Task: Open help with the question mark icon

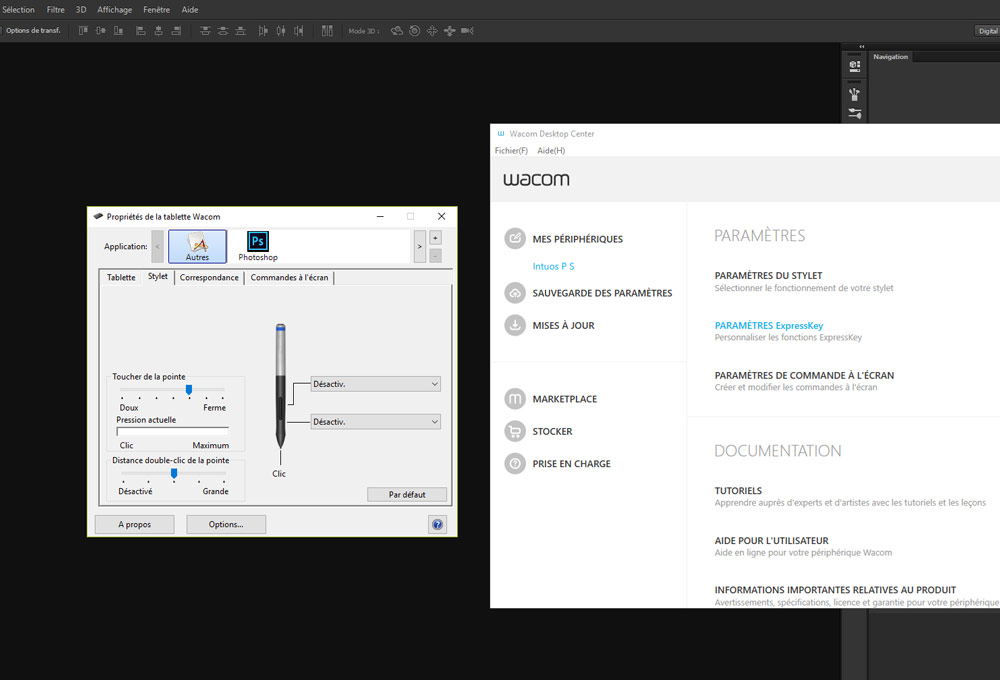Action: click(x=437, y=524)
